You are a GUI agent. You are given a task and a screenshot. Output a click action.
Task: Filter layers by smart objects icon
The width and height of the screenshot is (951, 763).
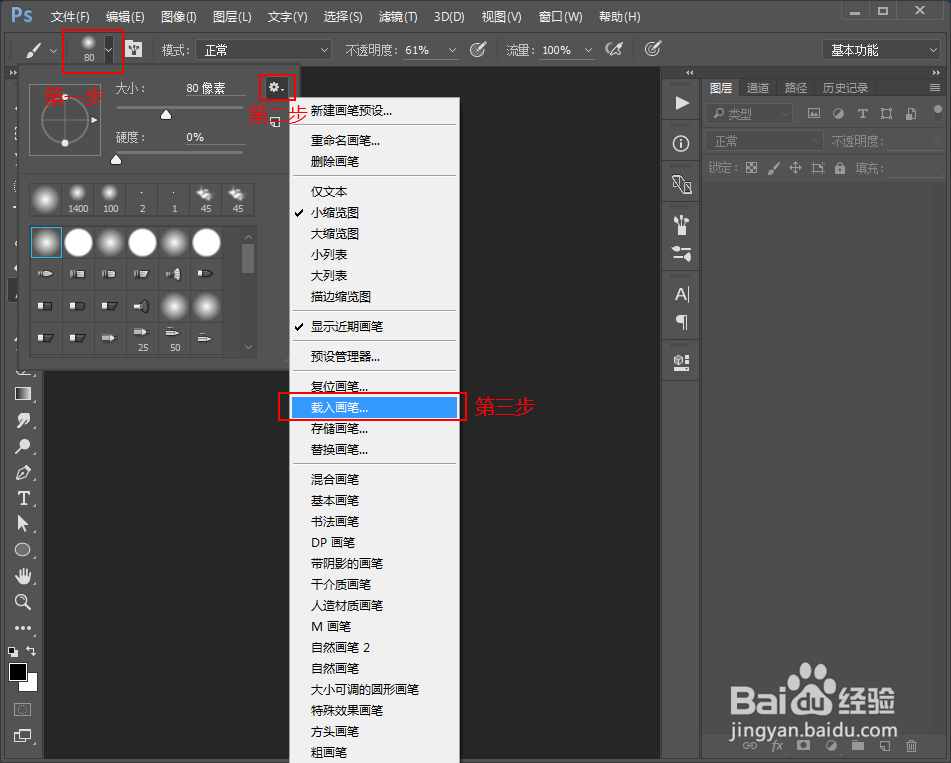(x=911, y=113)
